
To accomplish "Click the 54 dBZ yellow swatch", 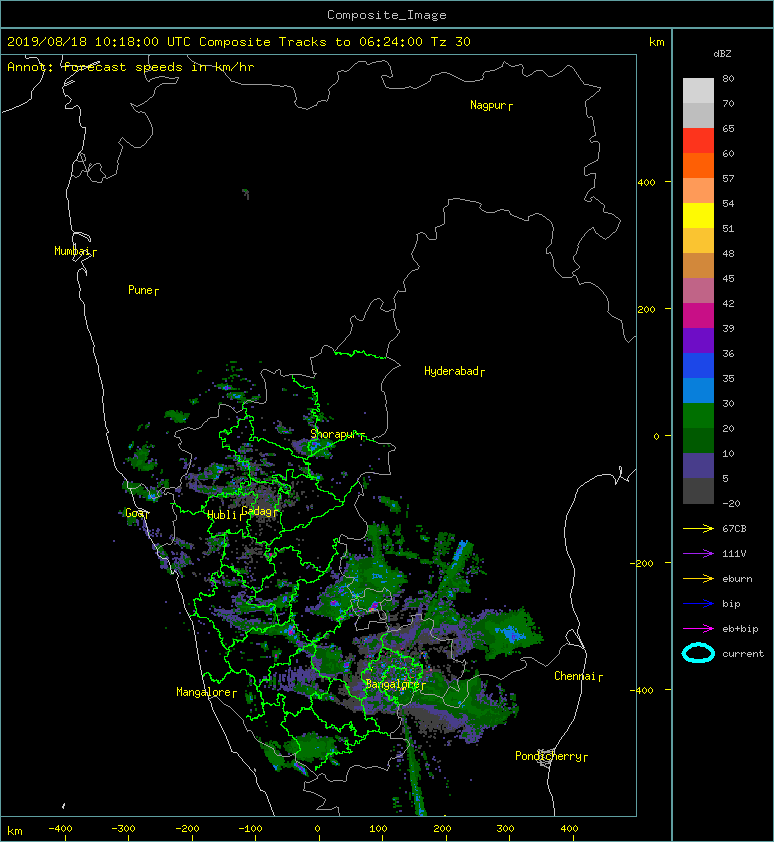I will pos(698,215).
